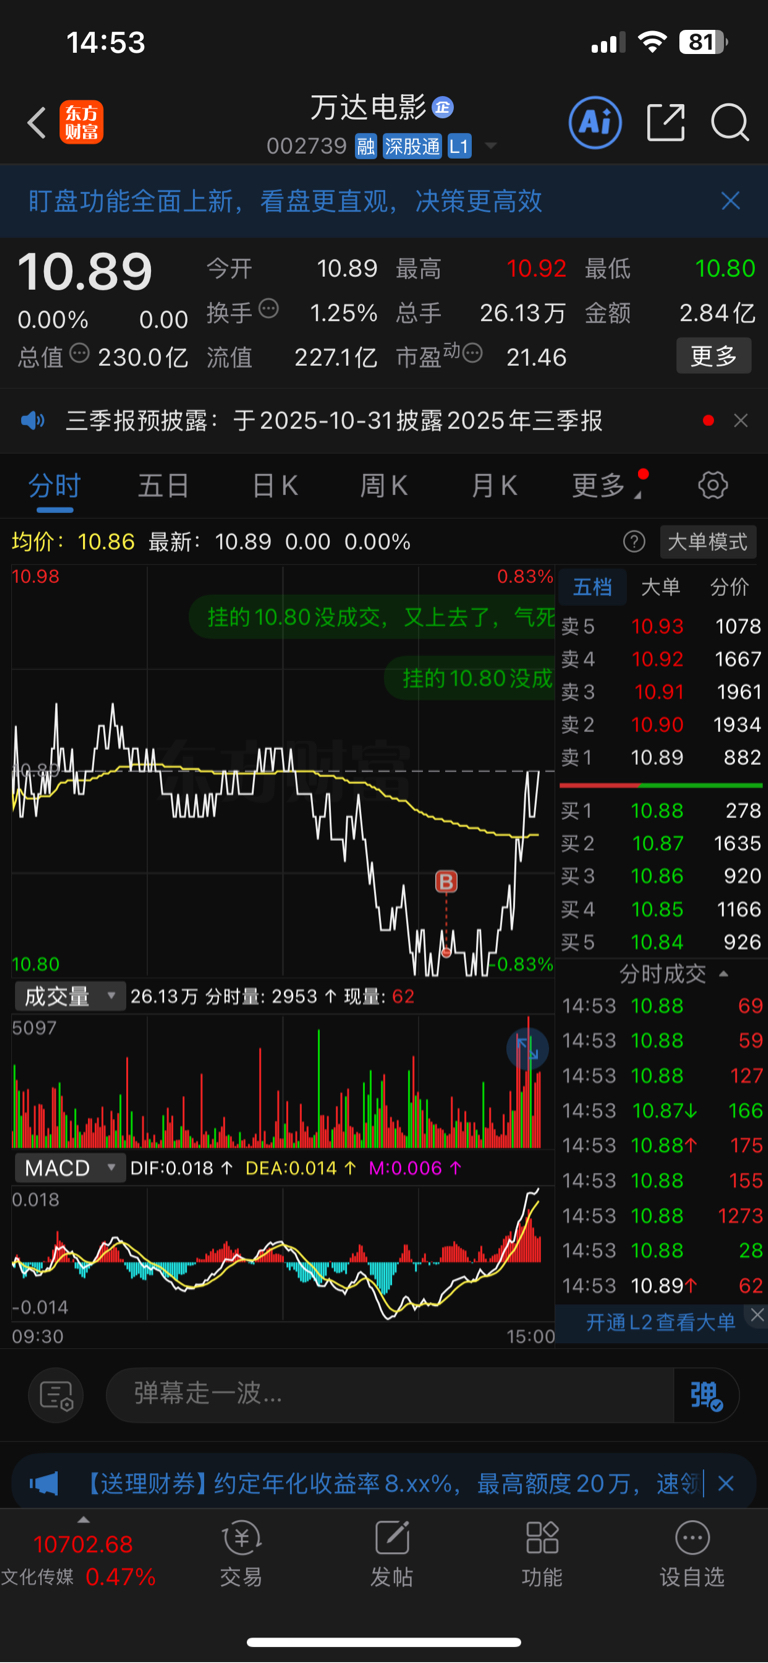Screen dimensions: 768x1663
Task: Tap the 14:53 status clock
Action: [106, 42]
